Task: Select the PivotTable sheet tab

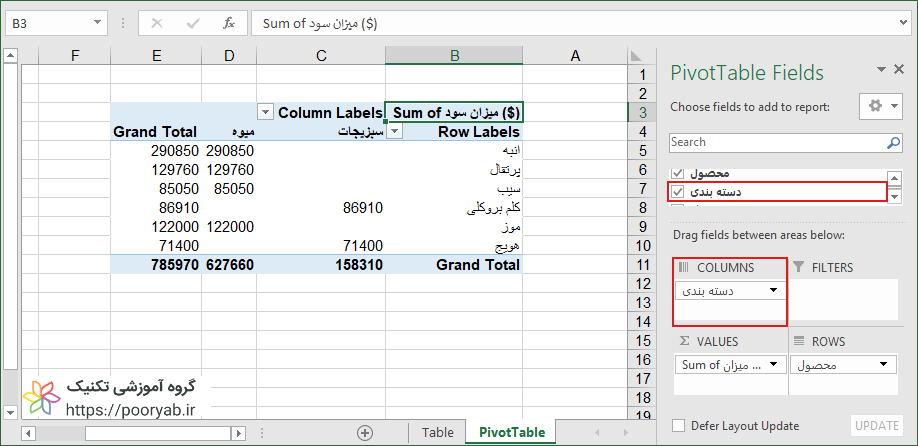Action: [512, 433]
